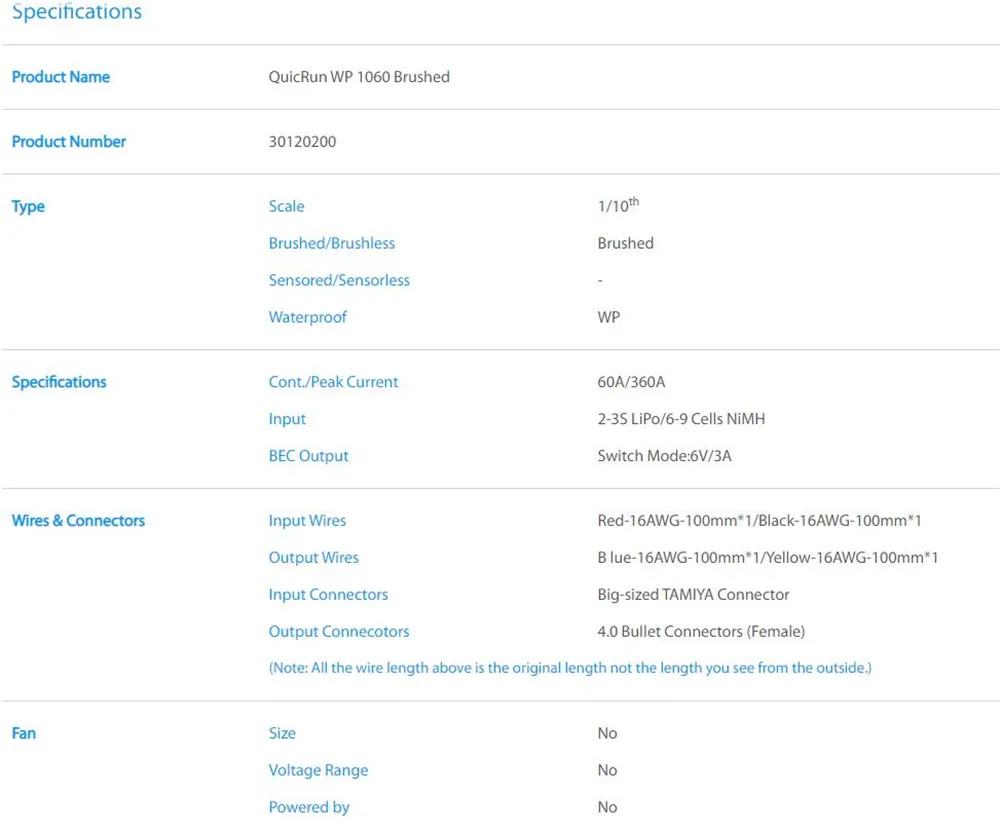Click the Specifications page heading
The height and width of the screenshot is (834, 1000).
(x=77, y=12)
